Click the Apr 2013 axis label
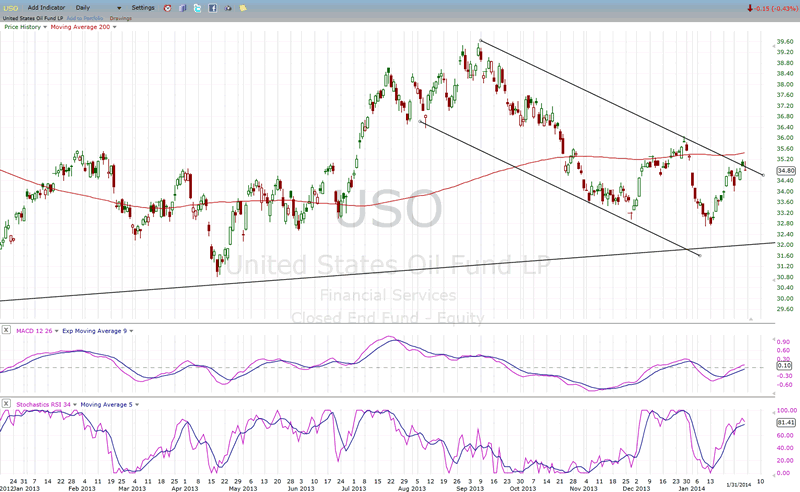Viewport: 800px width, 492px height. point(184,488)
